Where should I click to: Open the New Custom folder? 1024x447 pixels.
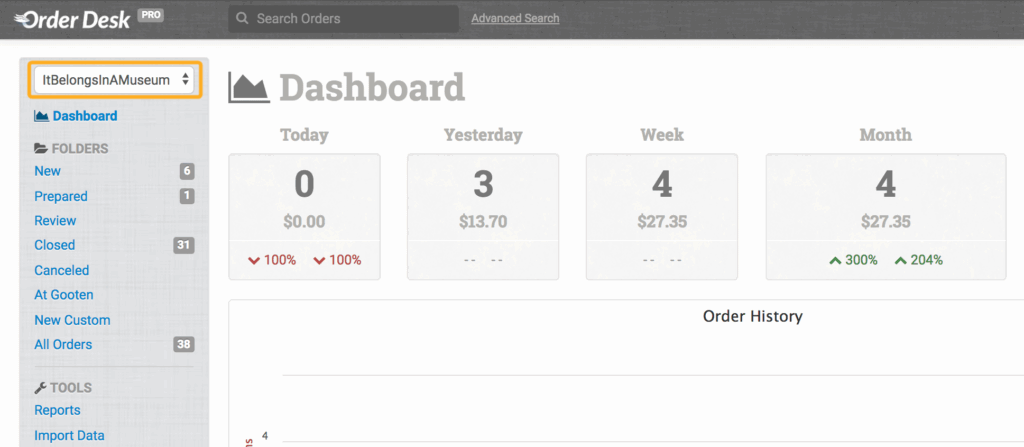tap(72, 320)
